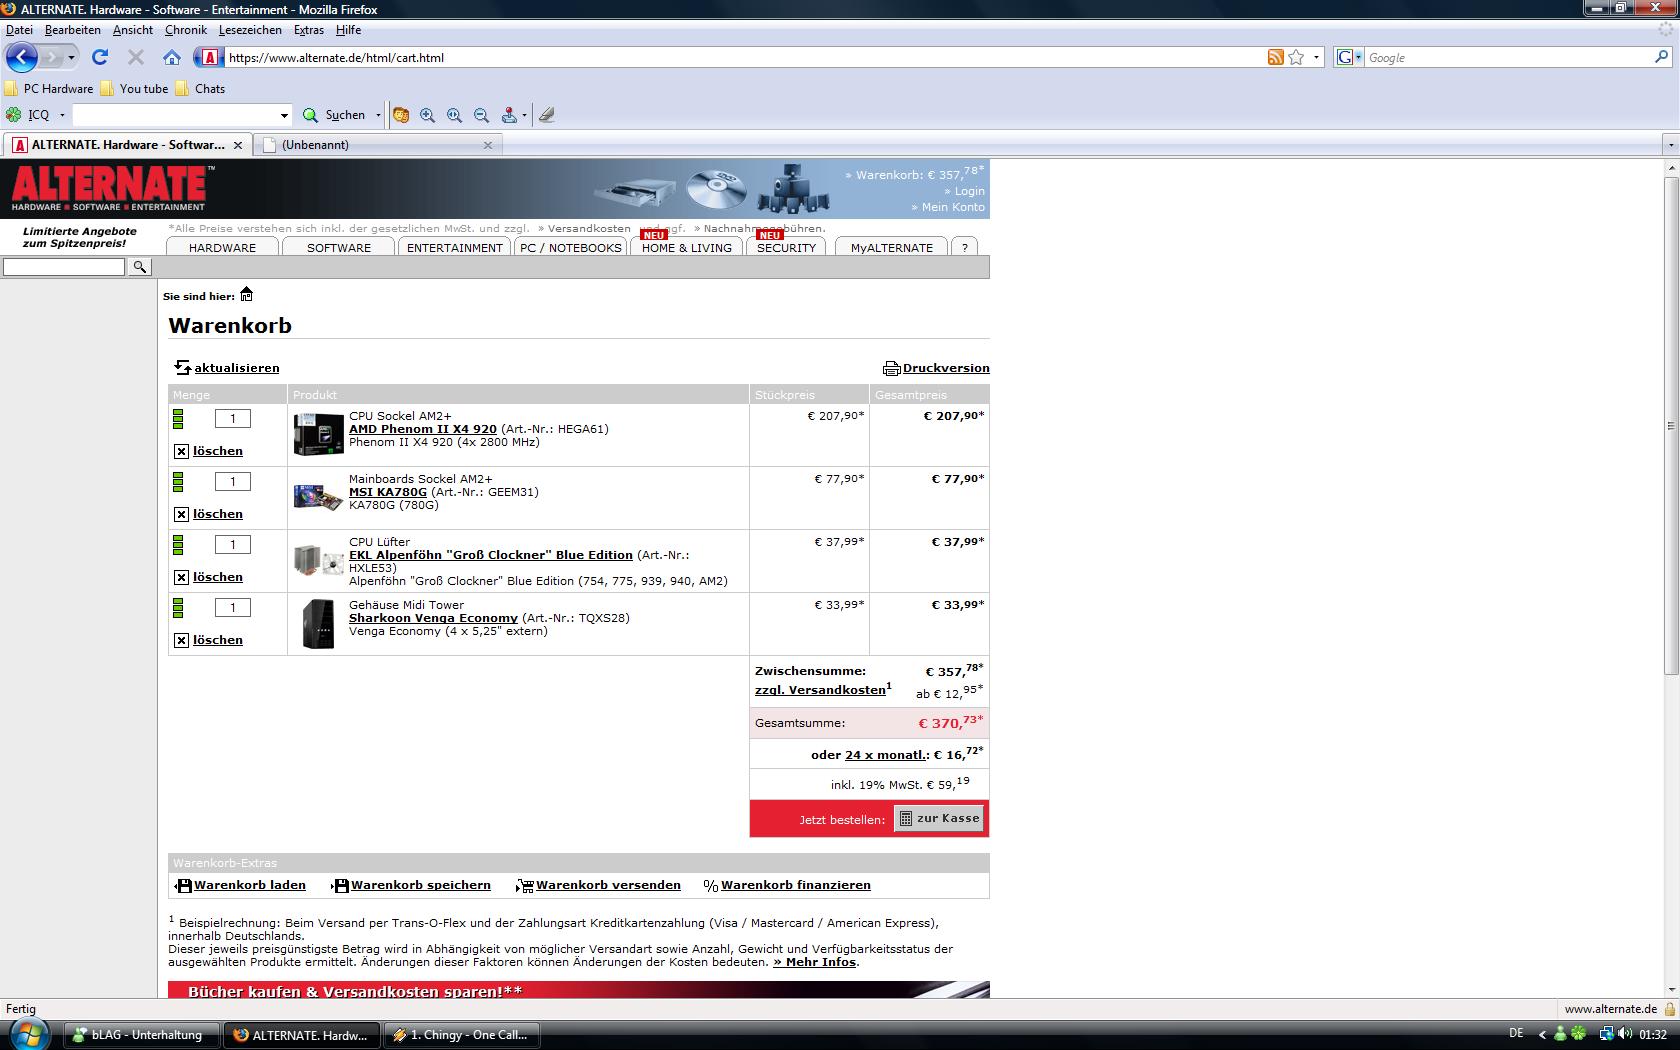Screen dimensions: 1680x1050
Task: Click the ICQ flower icon in toolbar
Action: point(14,115)
